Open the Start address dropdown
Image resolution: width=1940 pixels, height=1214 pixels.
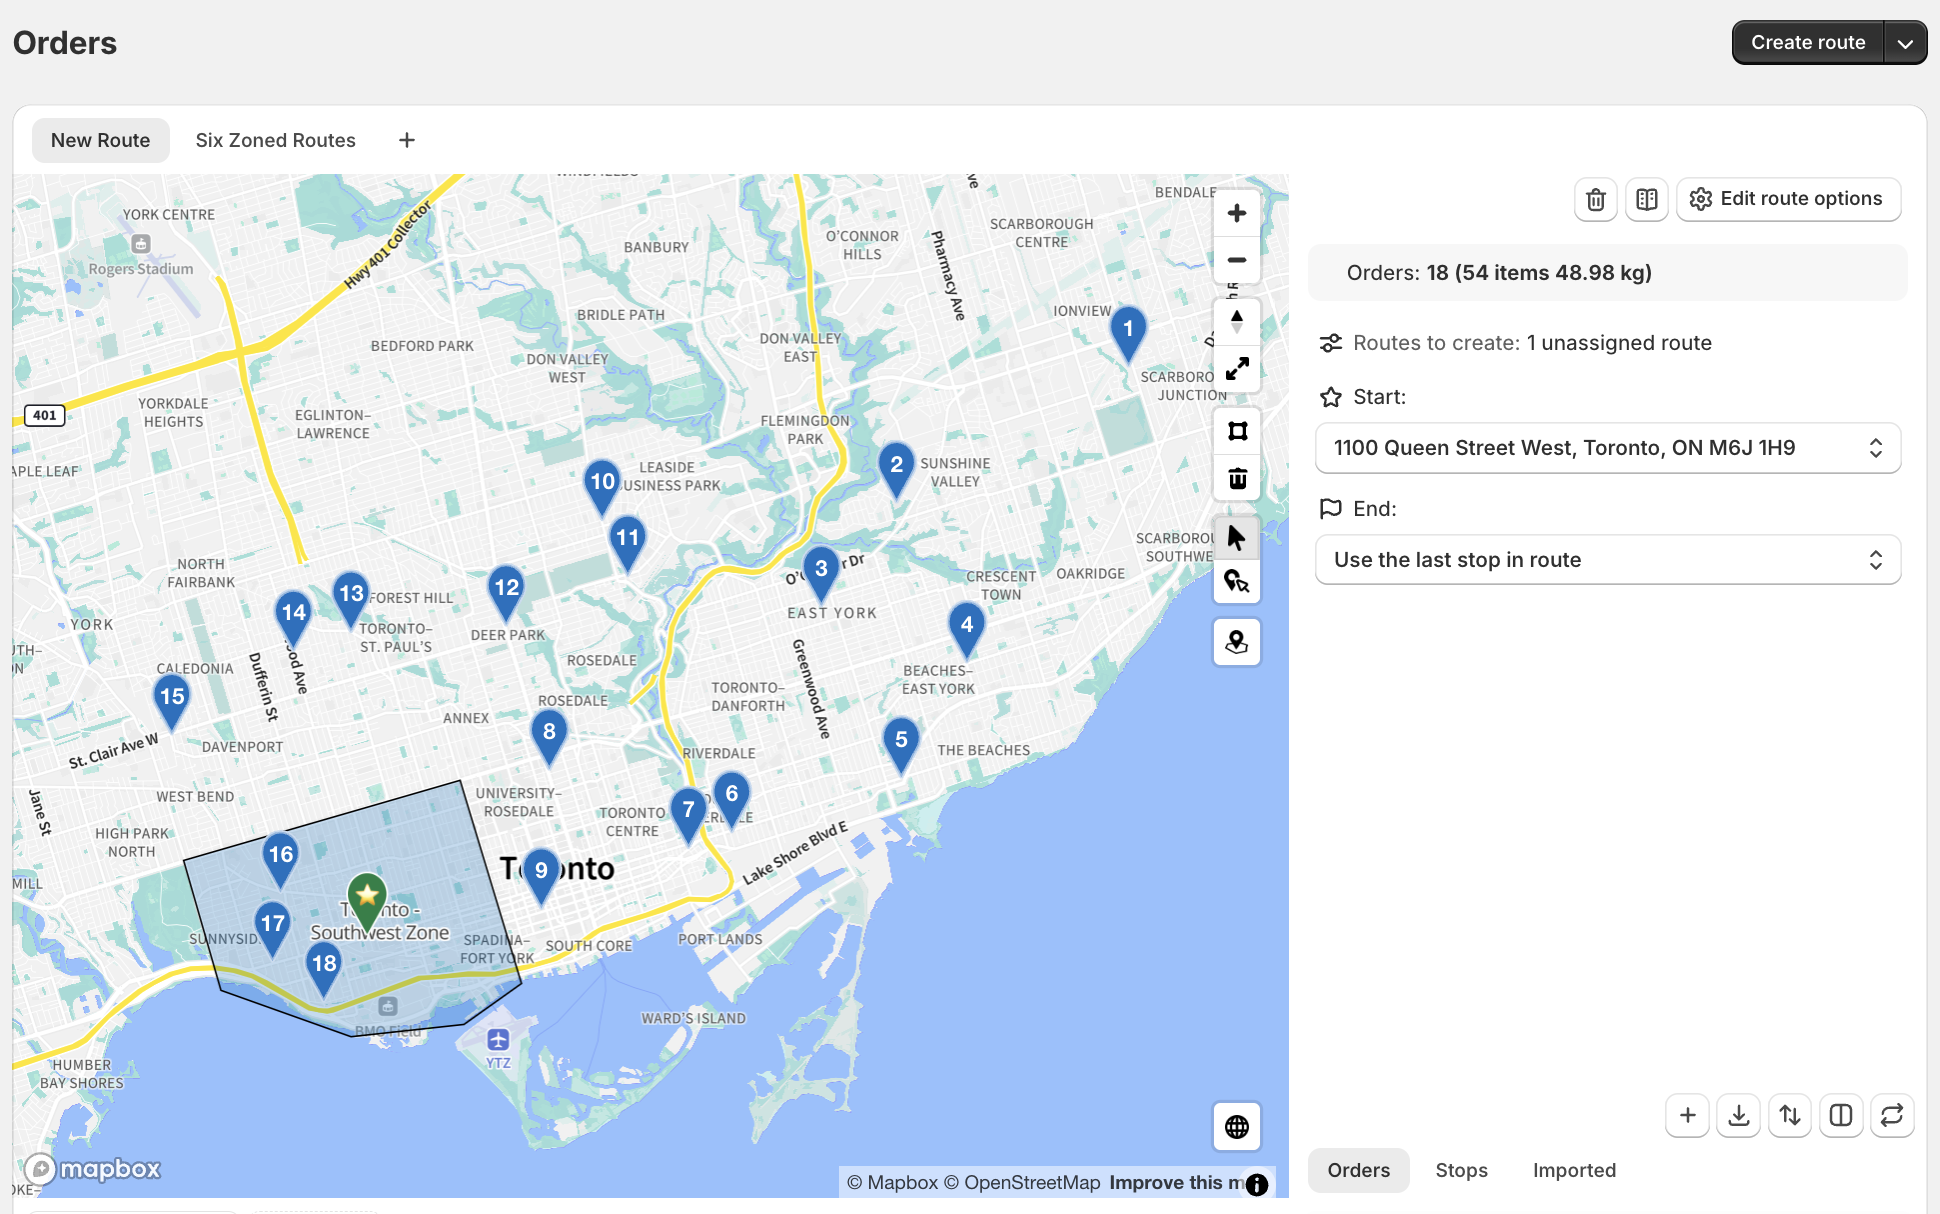[1608, 448]
